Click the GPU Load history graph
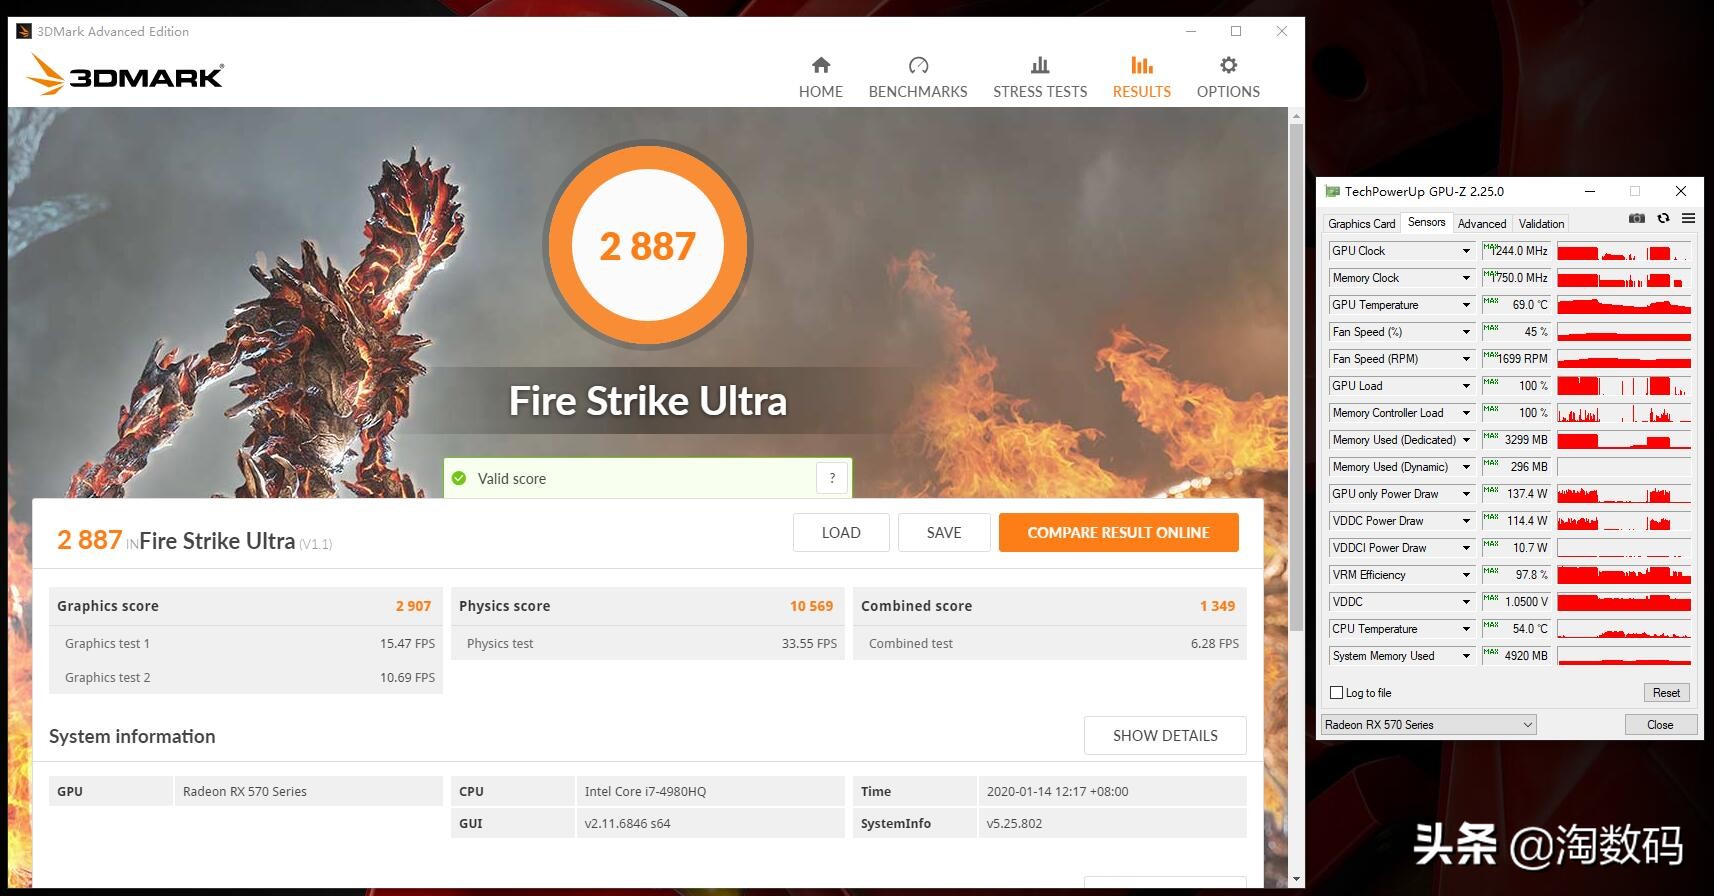The image size is (1714, 896). click(x=1624, y=386)
